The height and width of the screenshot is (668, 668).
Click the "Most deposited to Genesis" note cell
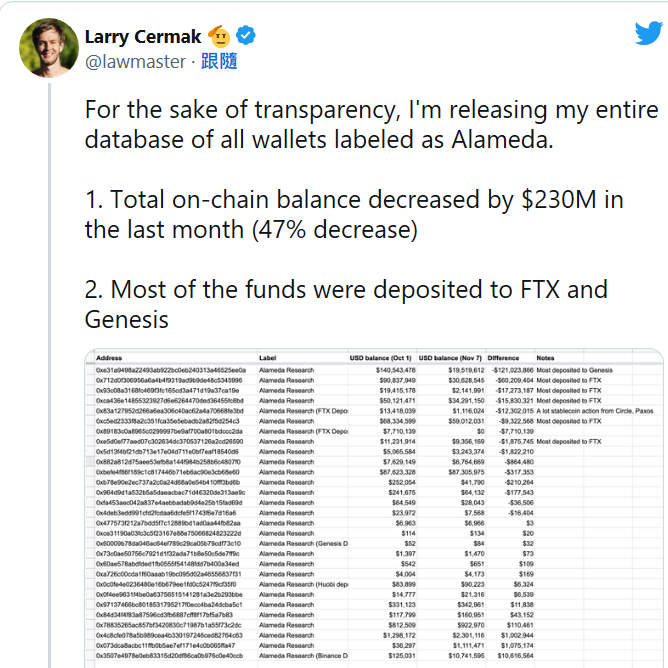tap(584, 369)
